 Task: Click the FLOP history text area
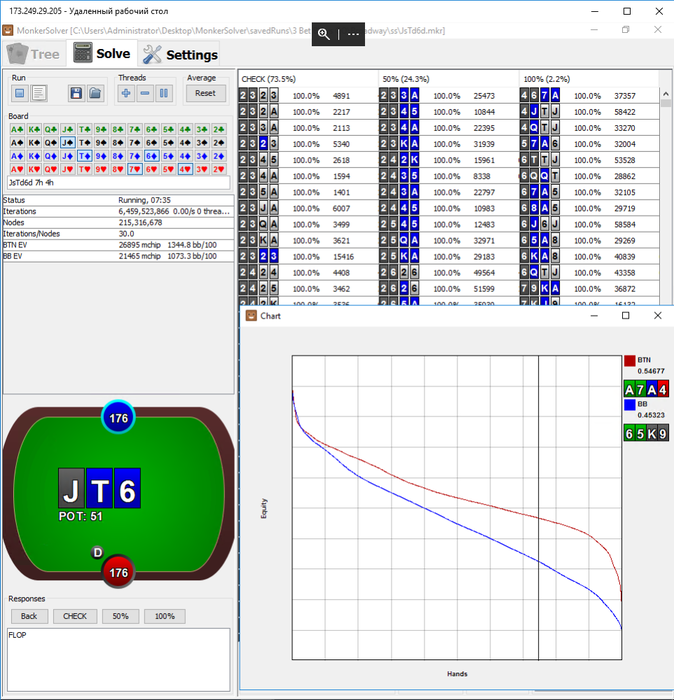click(119, 660)
